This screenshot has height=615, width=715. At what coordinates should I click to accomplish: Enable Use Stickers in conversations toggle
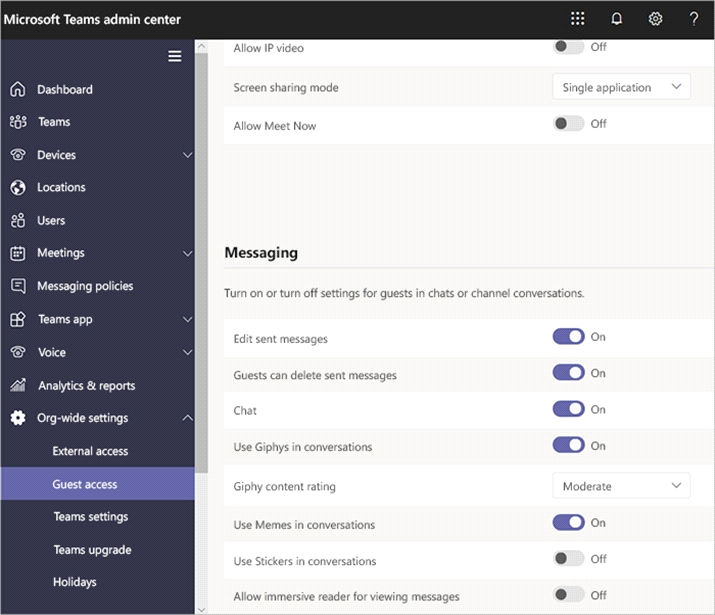569,559
